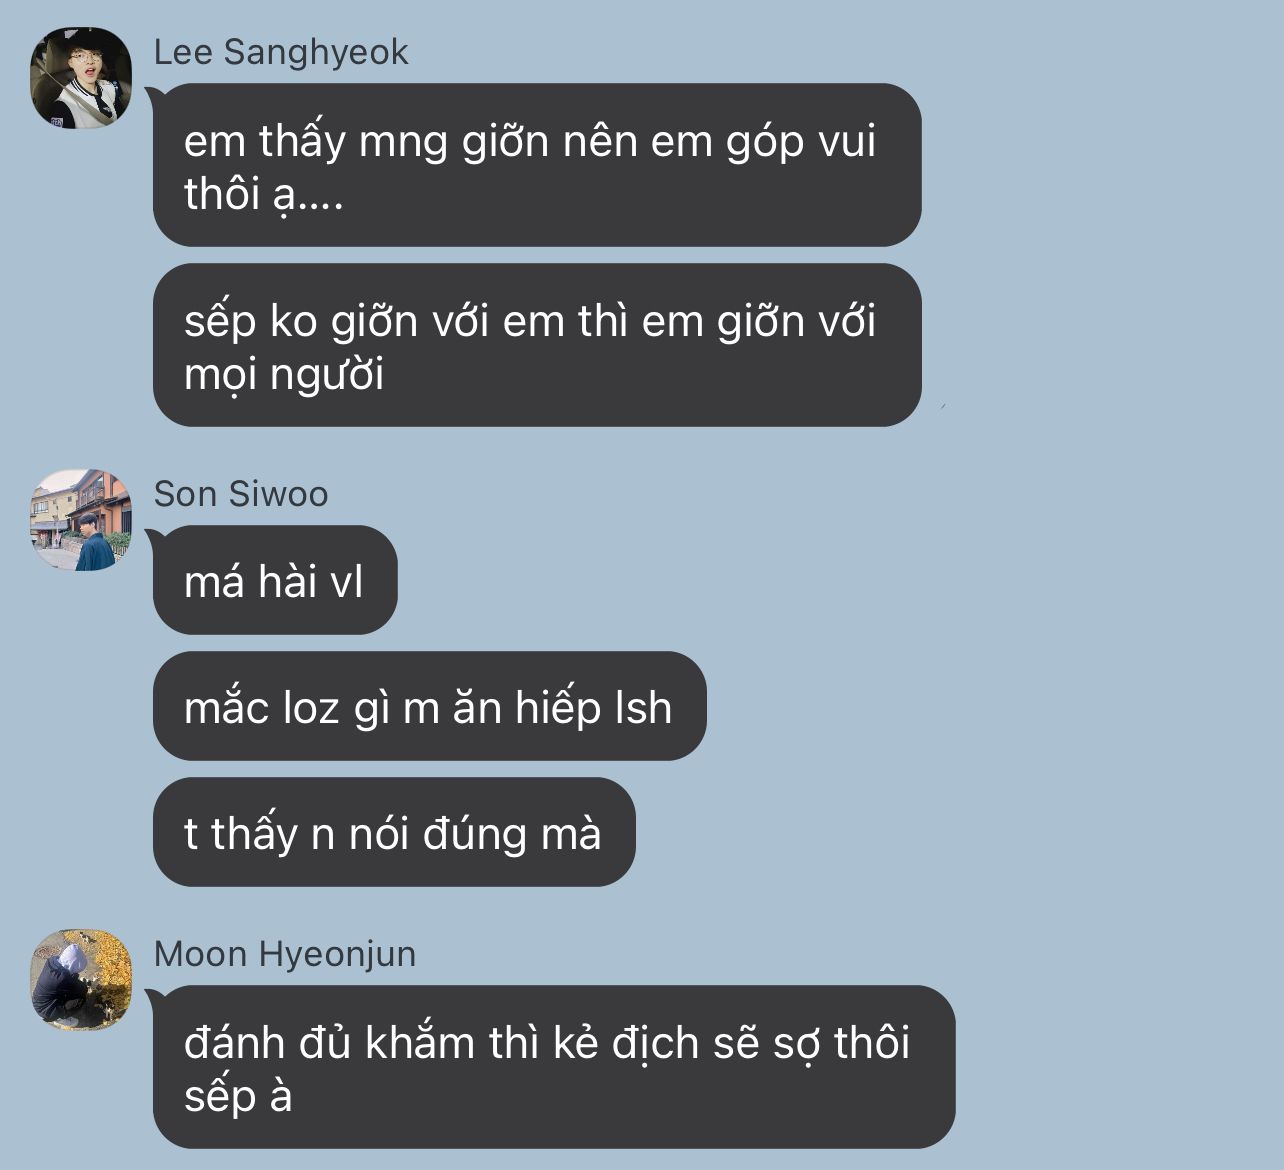
Task: Select message 't thấy n nói đúng mà'
Action: tap(394, 832)
